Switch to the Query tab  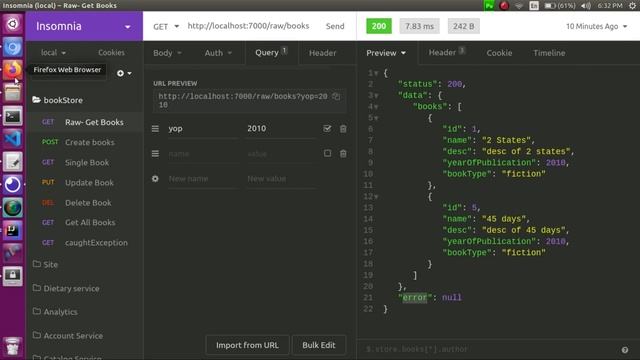[x=271, y=53]
